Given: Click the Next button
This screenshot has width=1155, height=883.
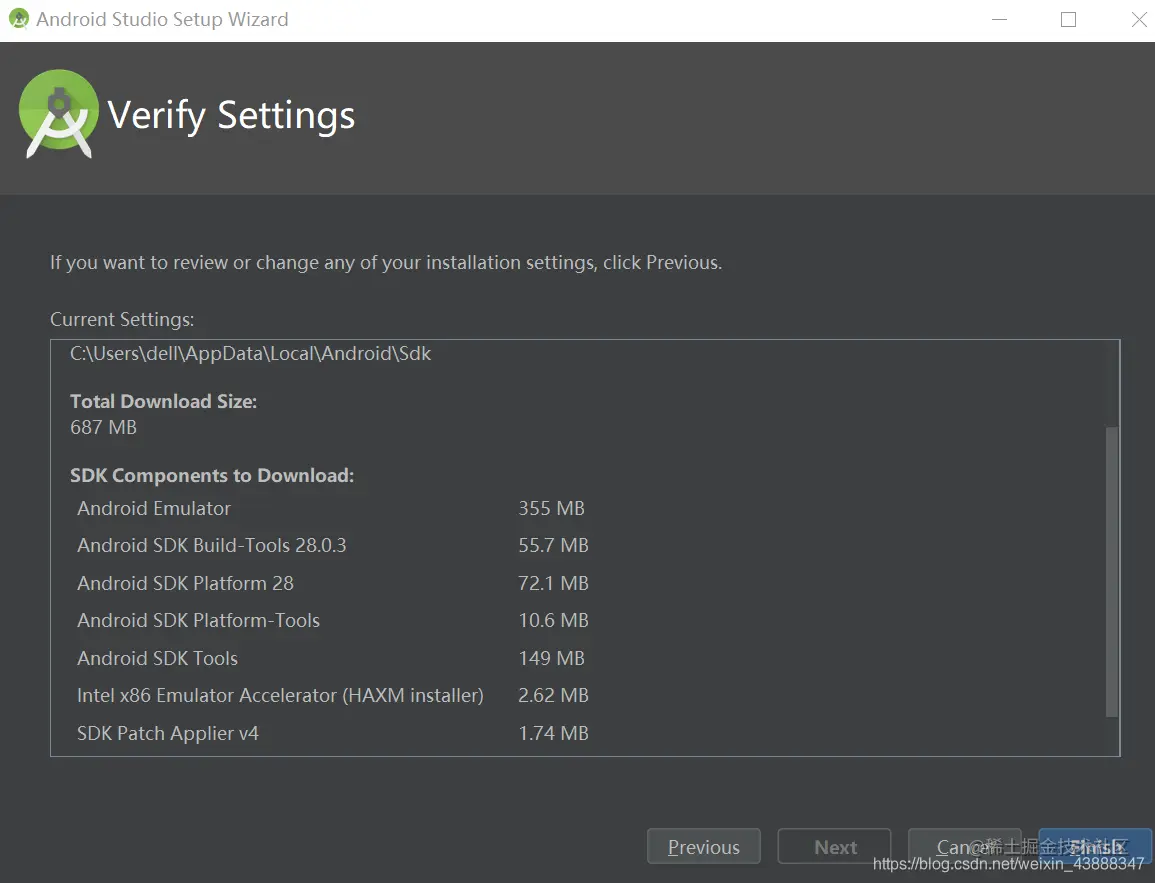Looking at the screenshot, I should pos(835,846).
